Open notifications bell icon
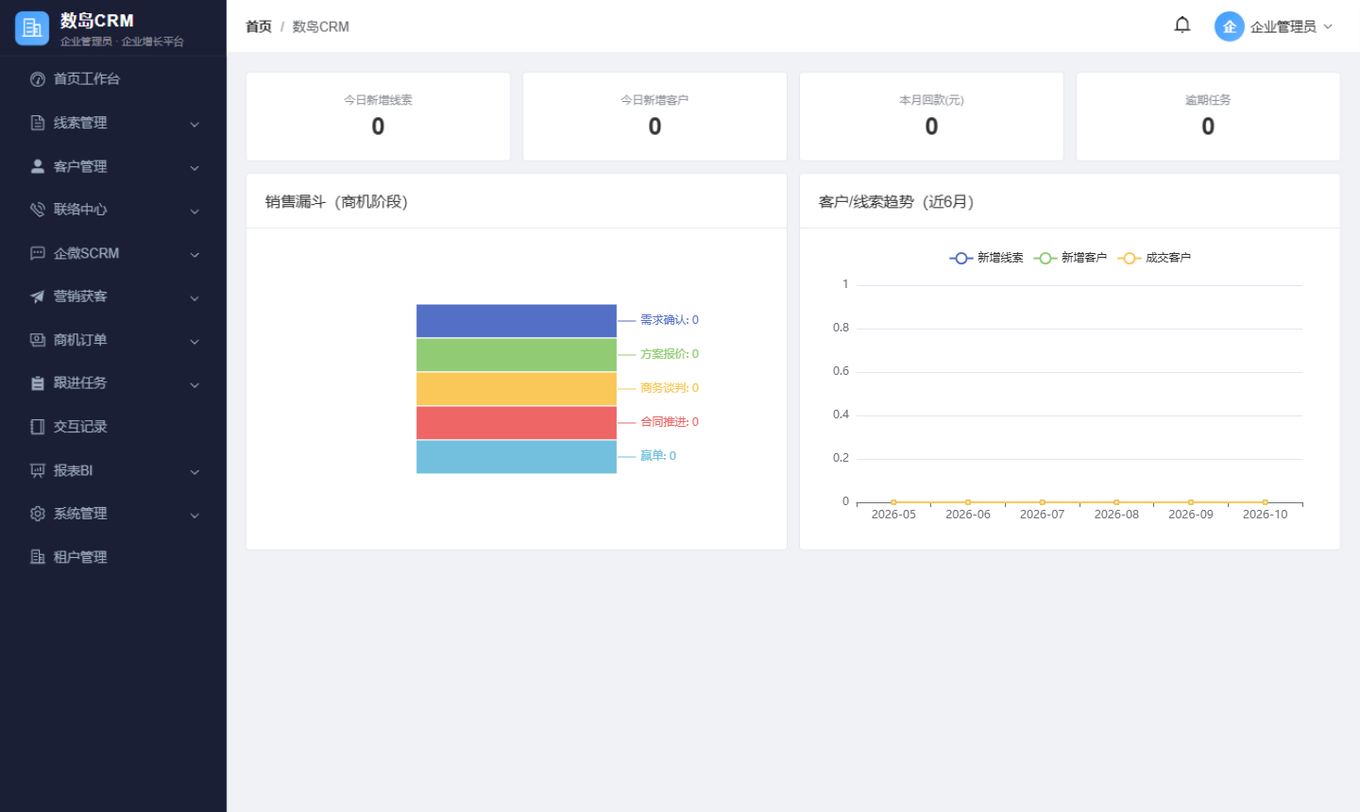This screenshot has height=812, width=1360. click(x=1182, y=25)
